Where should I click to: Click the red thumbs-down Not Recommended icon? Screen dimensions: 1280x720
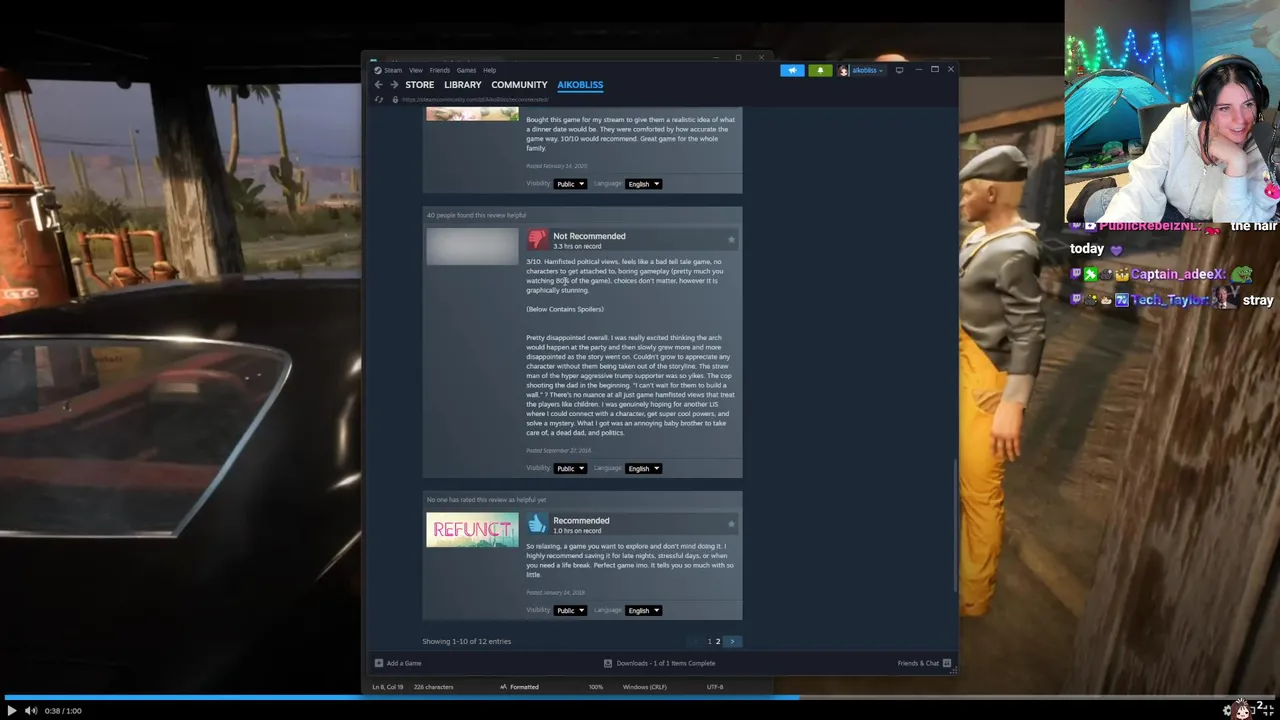(538, 239)
